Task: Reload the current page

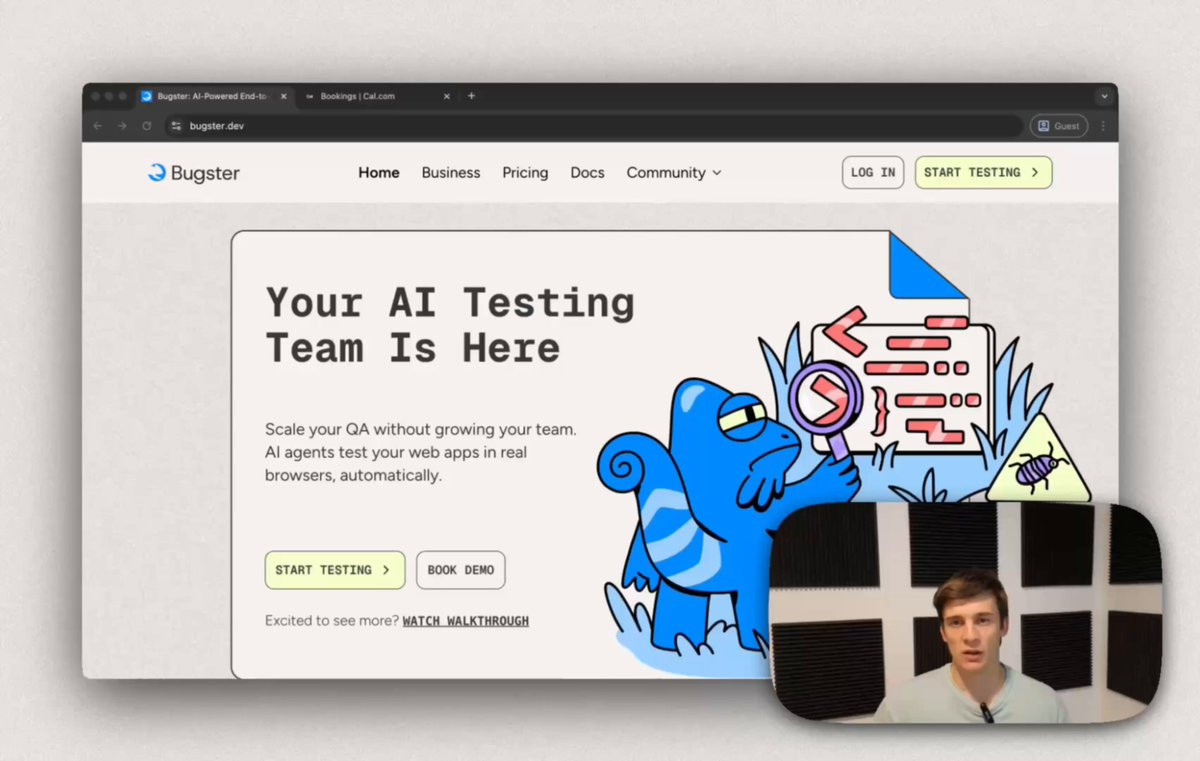Action: pos(147,126)
